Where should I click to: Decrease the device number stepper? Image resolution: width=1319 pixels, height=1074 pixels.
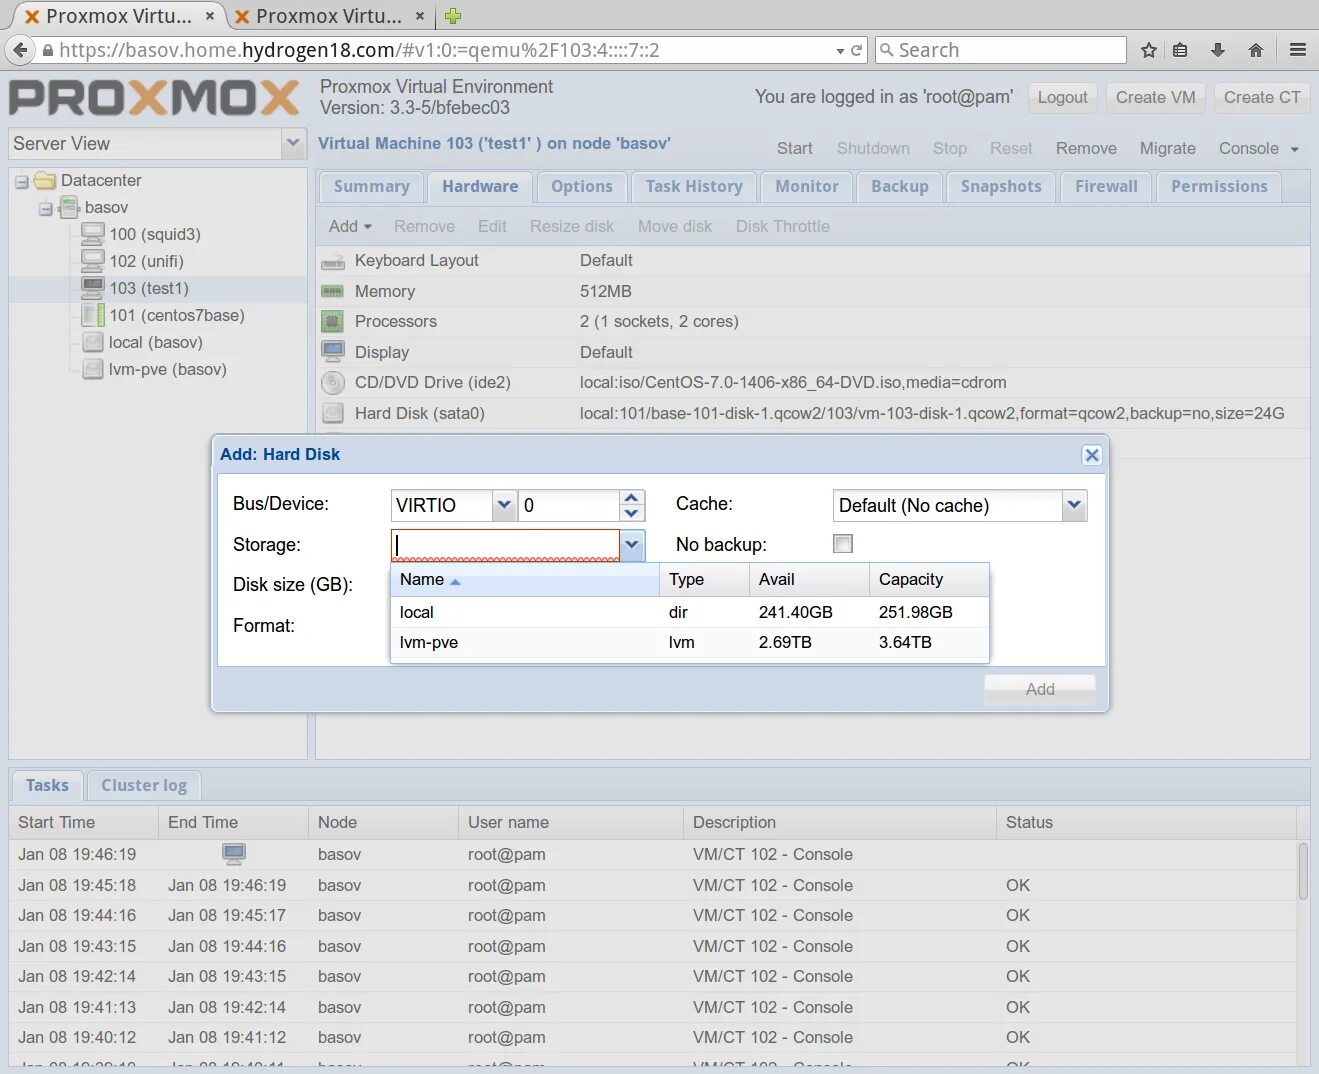coord(631,513)
